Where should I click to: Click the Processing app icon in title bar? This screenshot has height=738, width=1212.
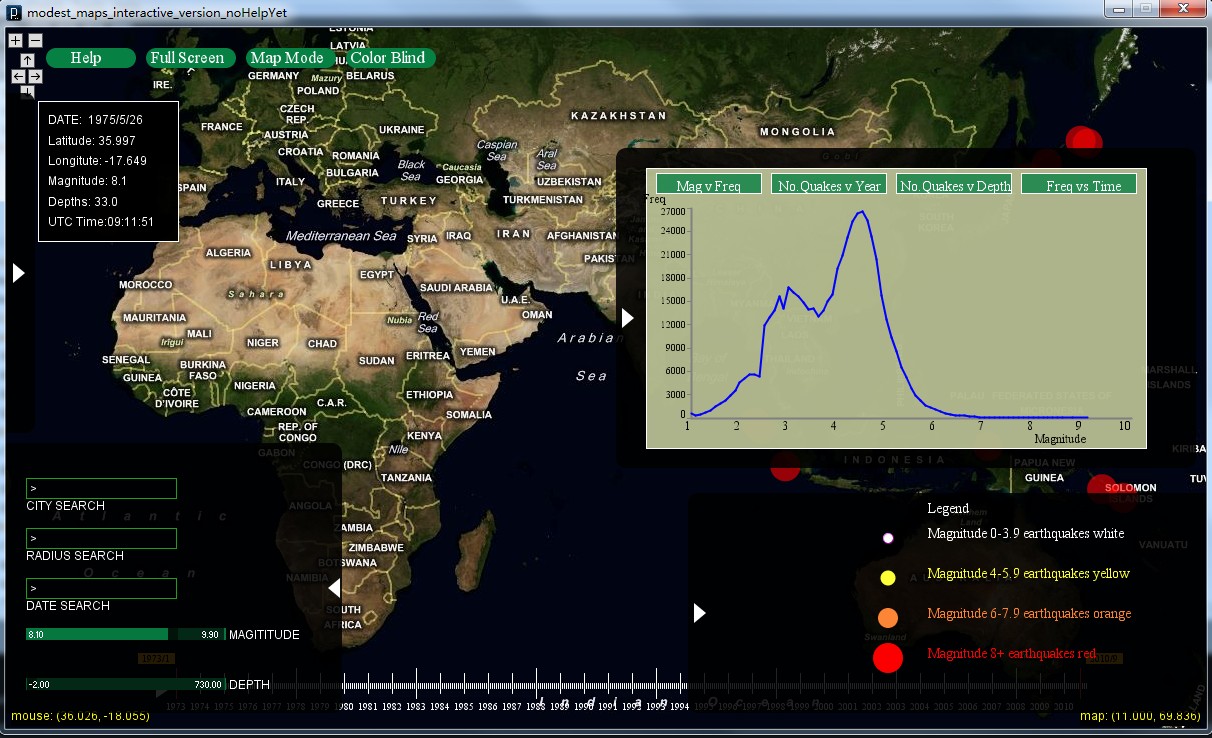(14, 12)
